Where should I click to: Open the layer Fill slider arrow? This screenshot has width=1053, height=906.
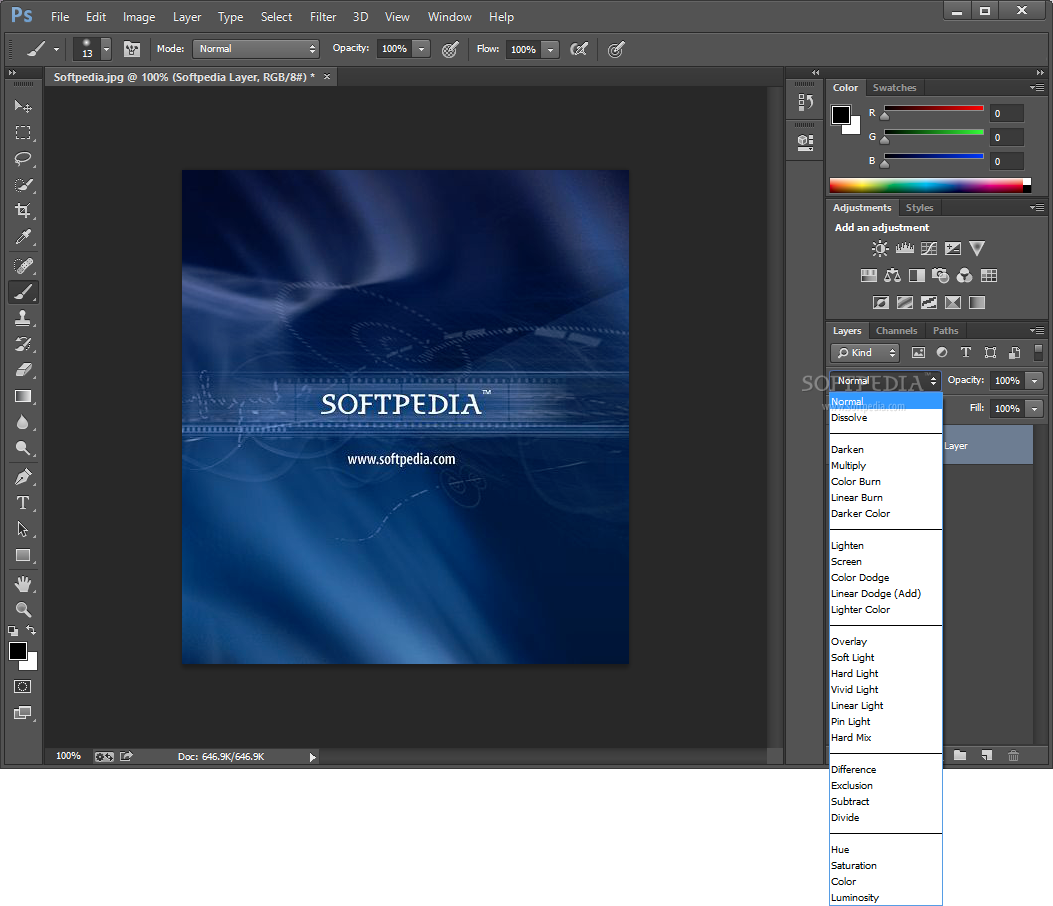pos(1035,408)
